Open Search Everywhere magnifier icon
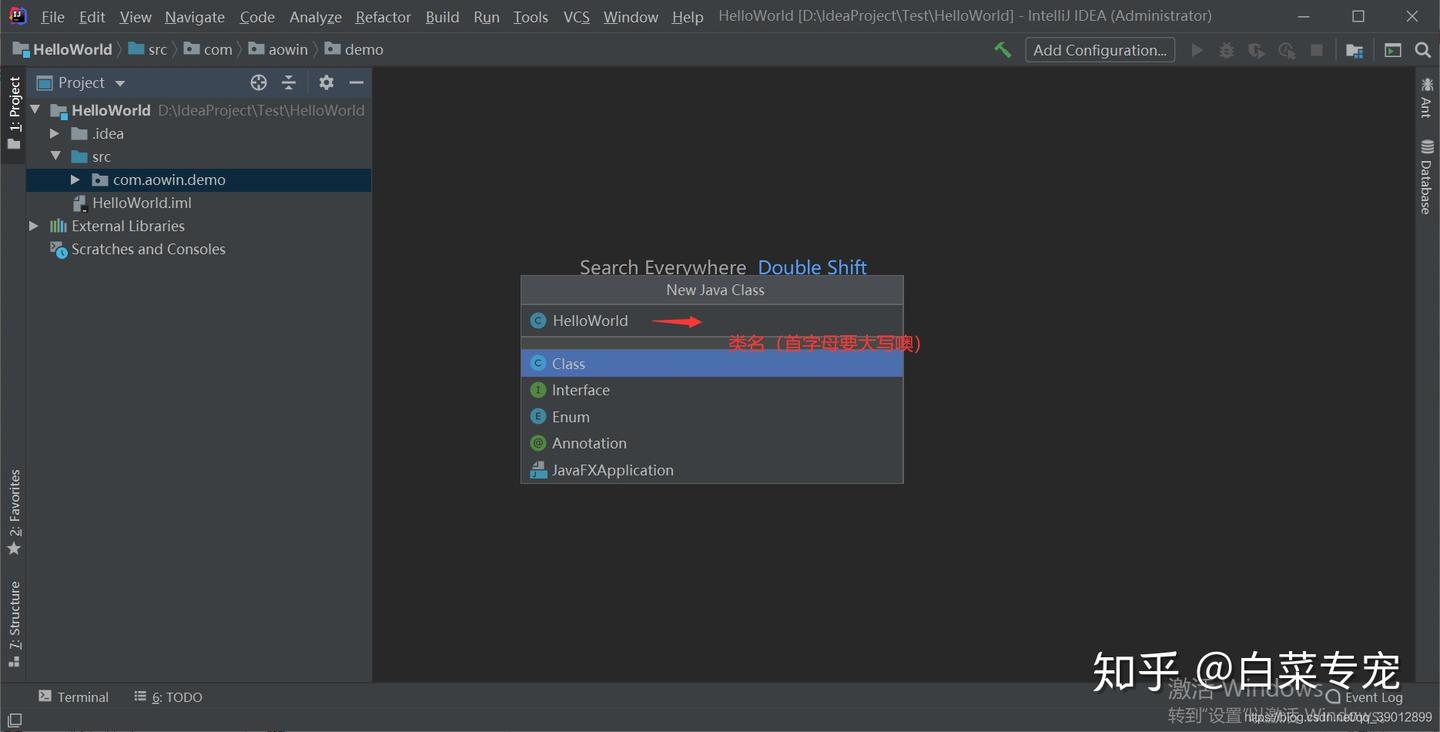1440x732 pixels. (1423, 50)
